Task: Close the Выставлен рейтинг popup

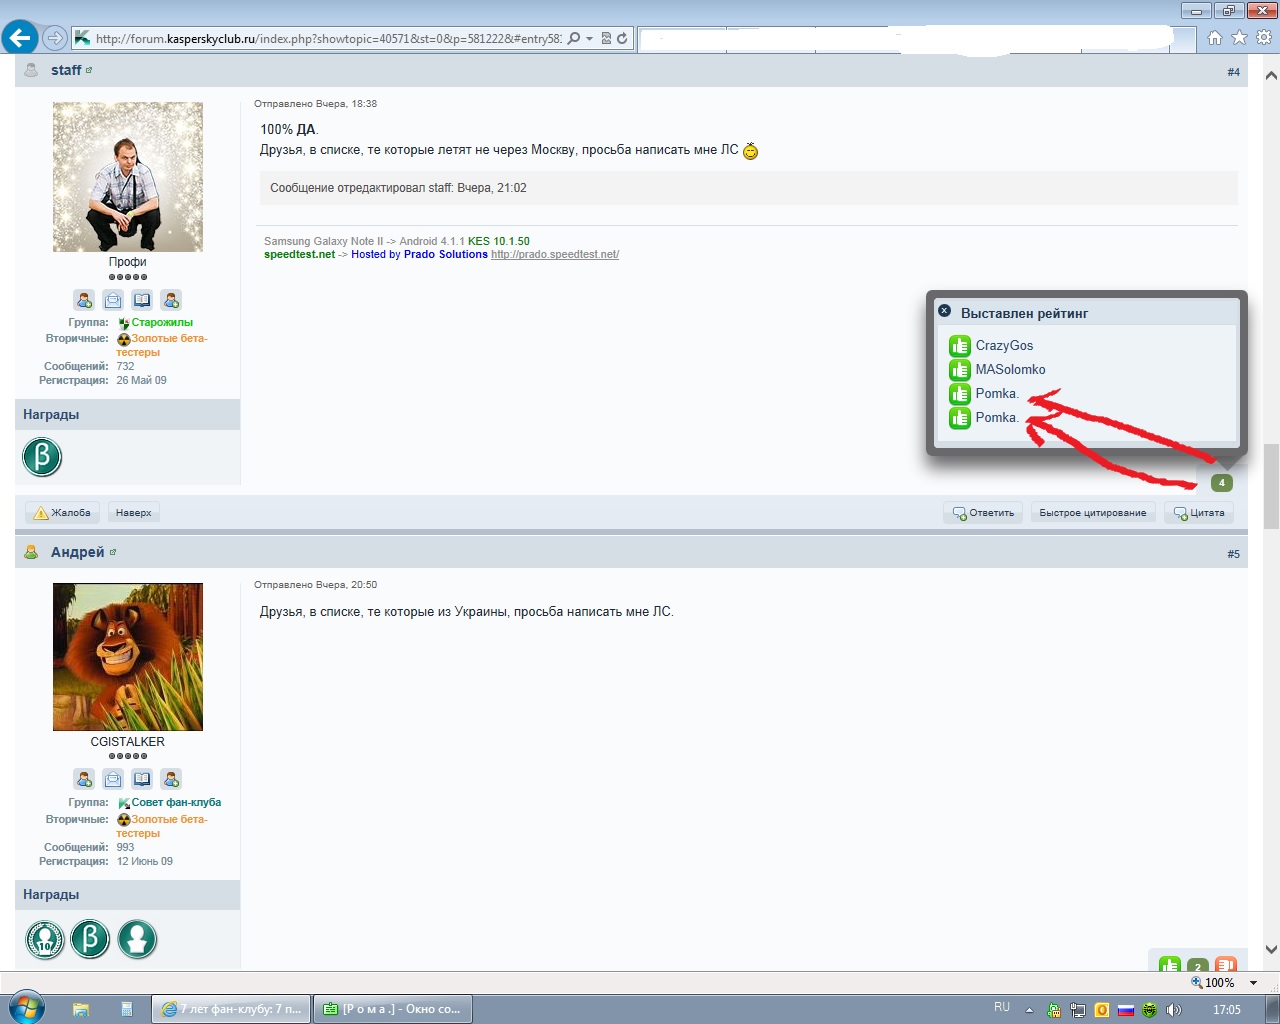Action: pos(944,311)
